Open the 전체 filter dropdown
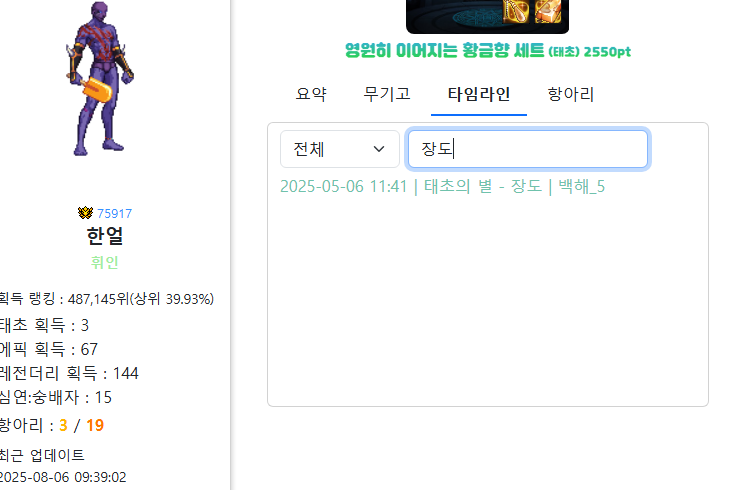The image size is (740, 490). tap(340, 149)
